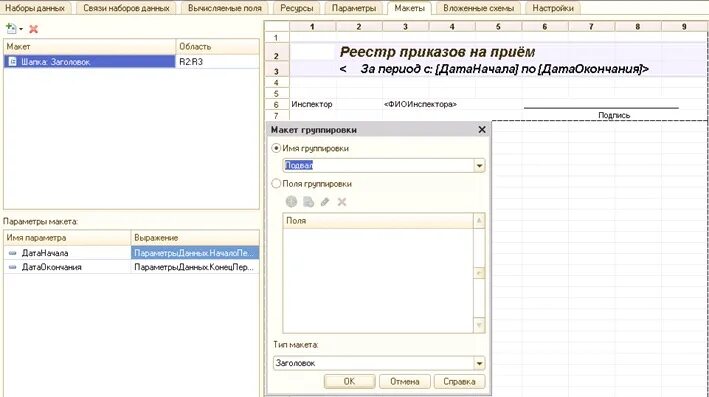Click scroll down arrow in Поля list

479,325
